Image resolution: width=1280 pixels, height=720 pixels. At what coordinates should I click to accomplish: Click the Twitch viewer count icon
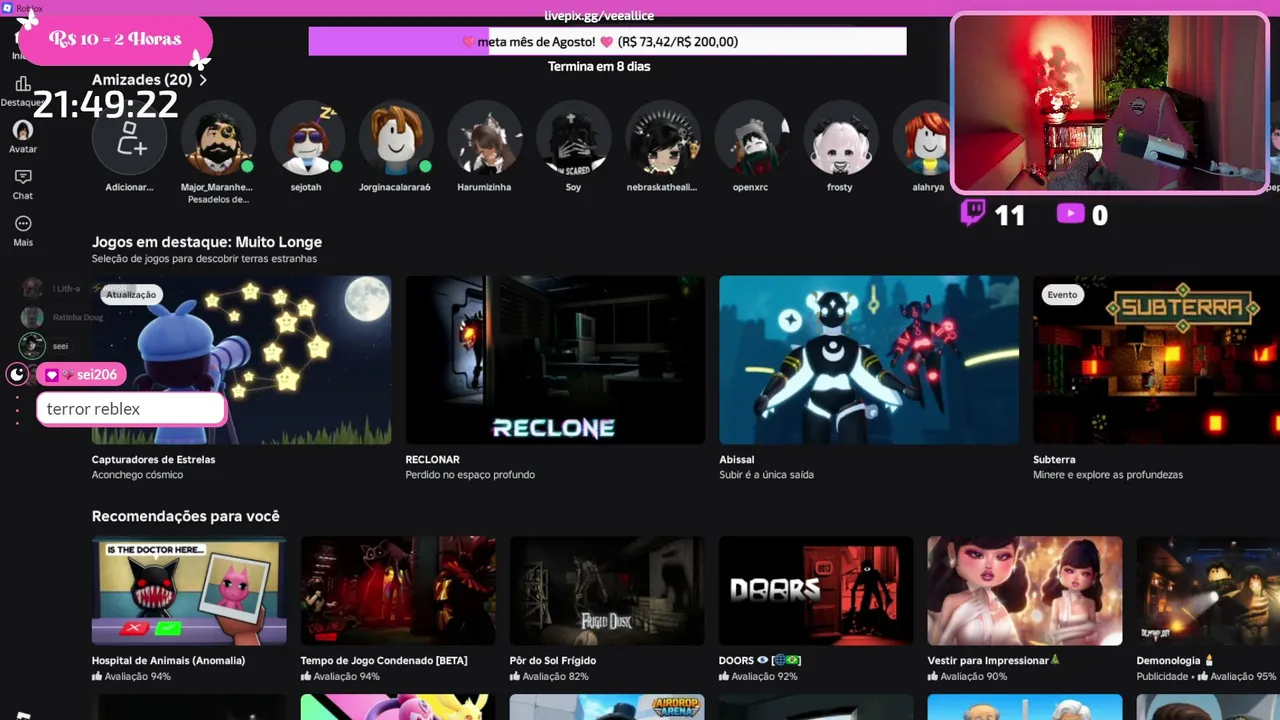point(973,213)
